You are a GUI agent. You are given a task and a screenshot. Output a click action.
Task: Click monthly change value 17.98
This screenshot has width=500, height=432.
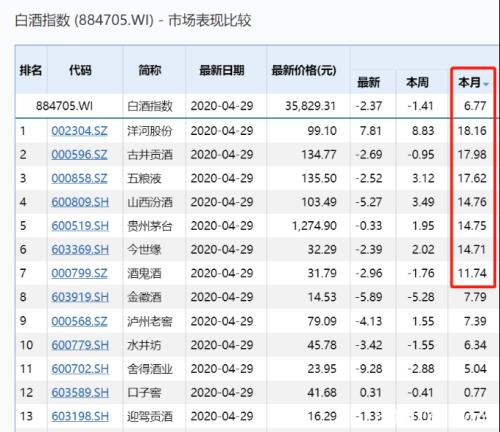pos(472,154)
